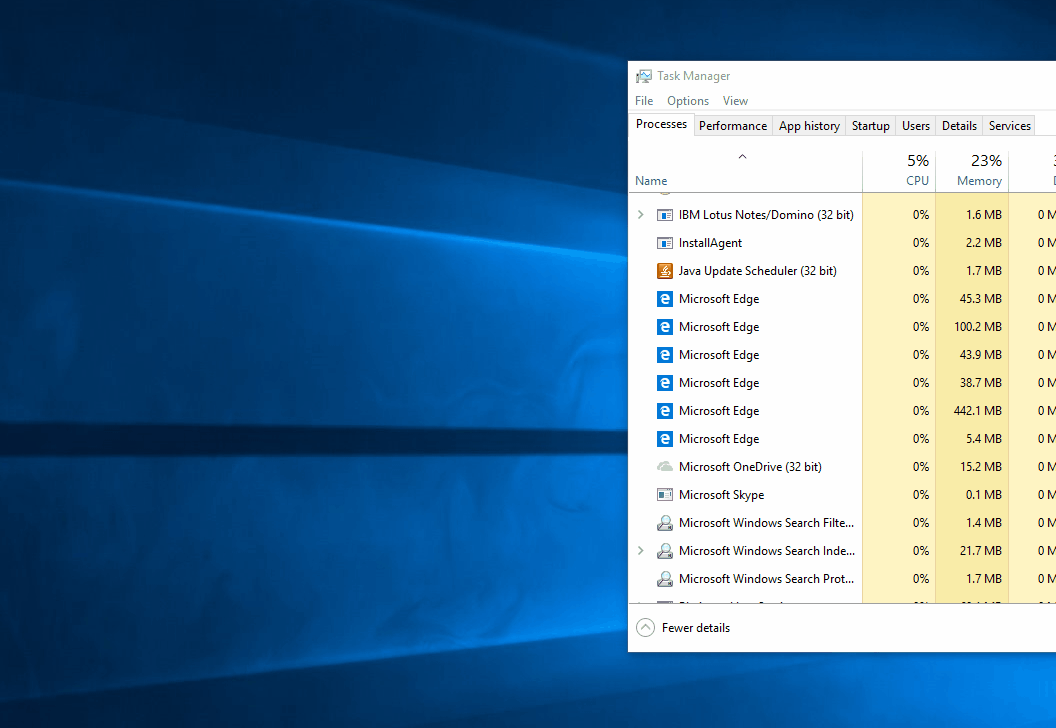Click the Java Update Scheduler icon
1056x728 pixels.
665,271
